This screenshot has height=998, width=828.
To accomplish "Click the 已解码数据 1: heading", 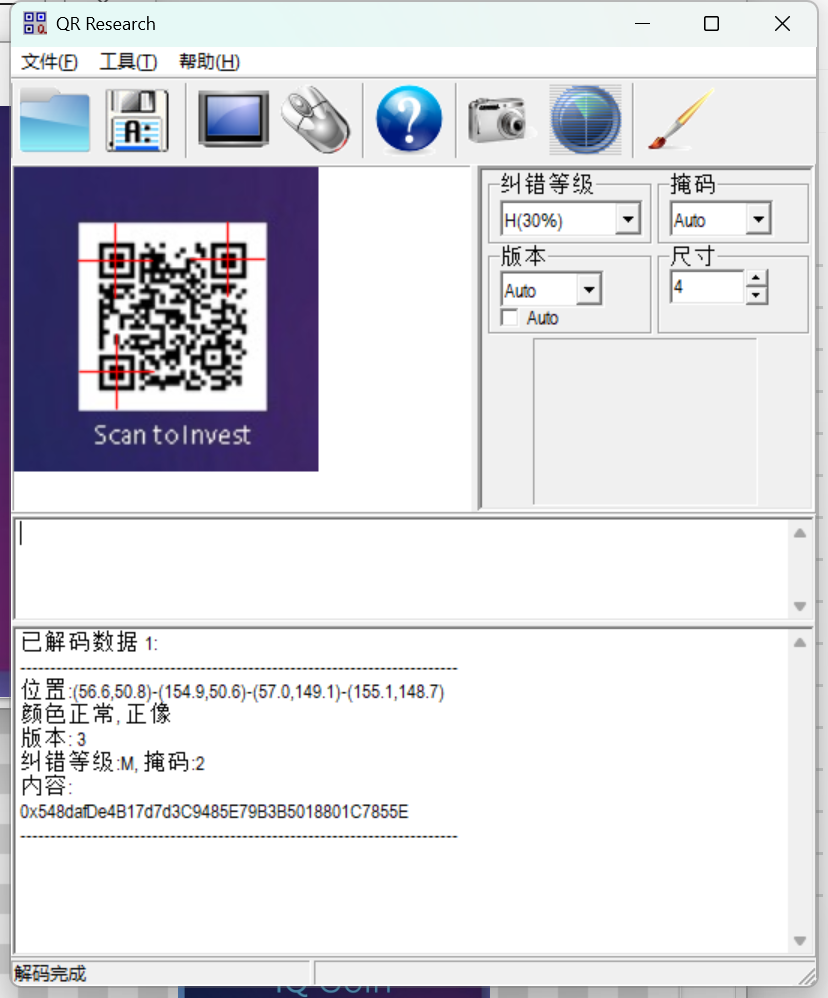I will [x=89, y=642].
